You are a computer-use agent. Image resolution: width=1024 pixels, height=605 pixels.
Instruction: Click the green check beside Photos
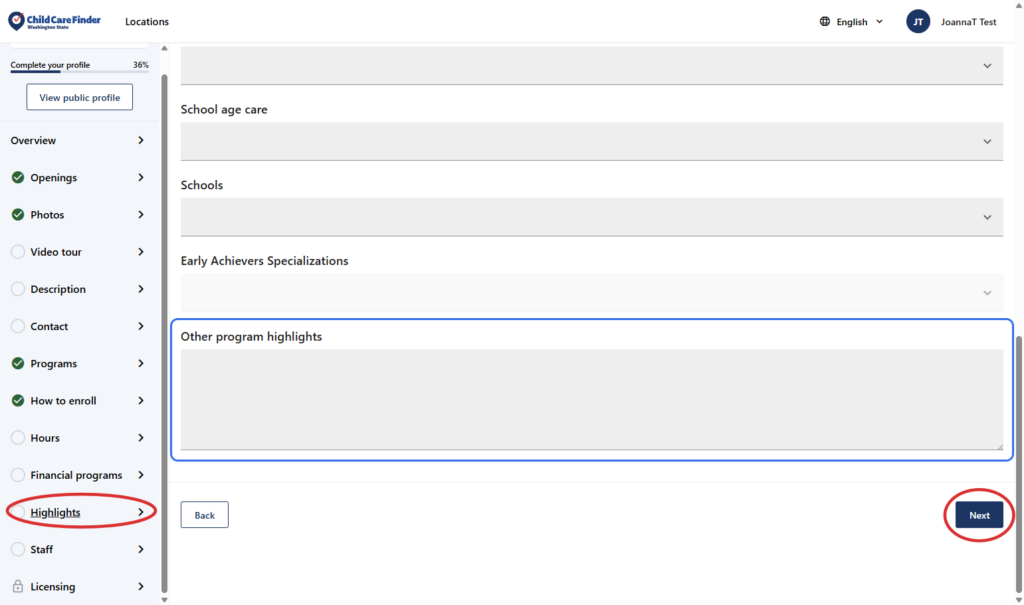[x=18, y=215]
